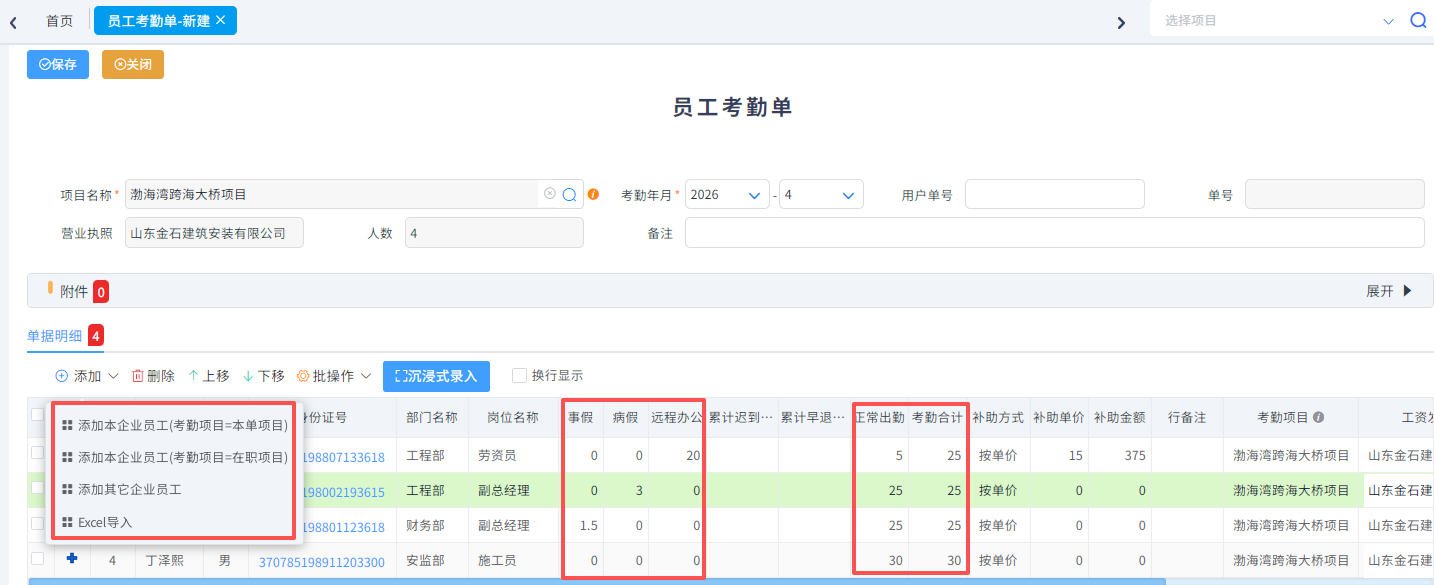Click the 施工员 position cell
Viewport: 1434px width, 585px height.
(513, 561)
